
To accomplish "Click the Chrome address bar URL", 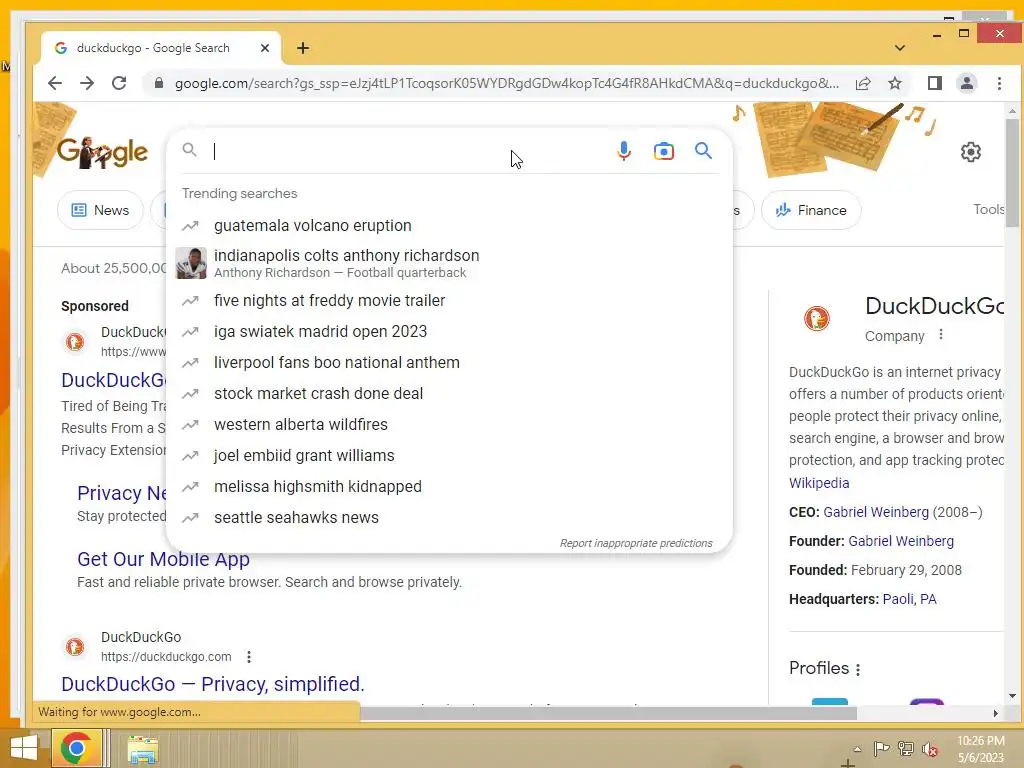I will (507, 83).
